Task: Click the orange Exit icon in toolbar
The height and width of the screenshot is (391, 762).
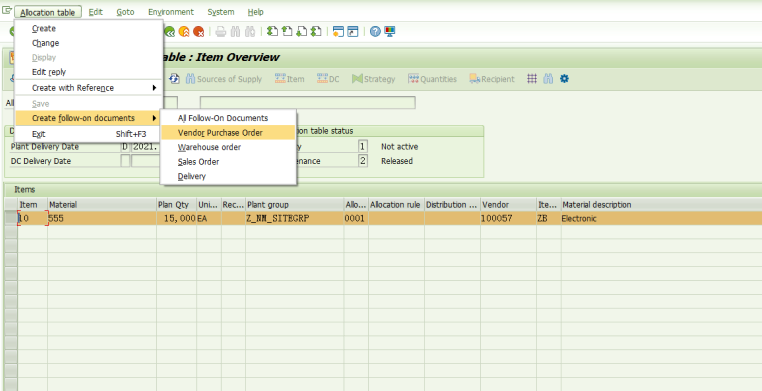Action: click(x=184, y=32)
